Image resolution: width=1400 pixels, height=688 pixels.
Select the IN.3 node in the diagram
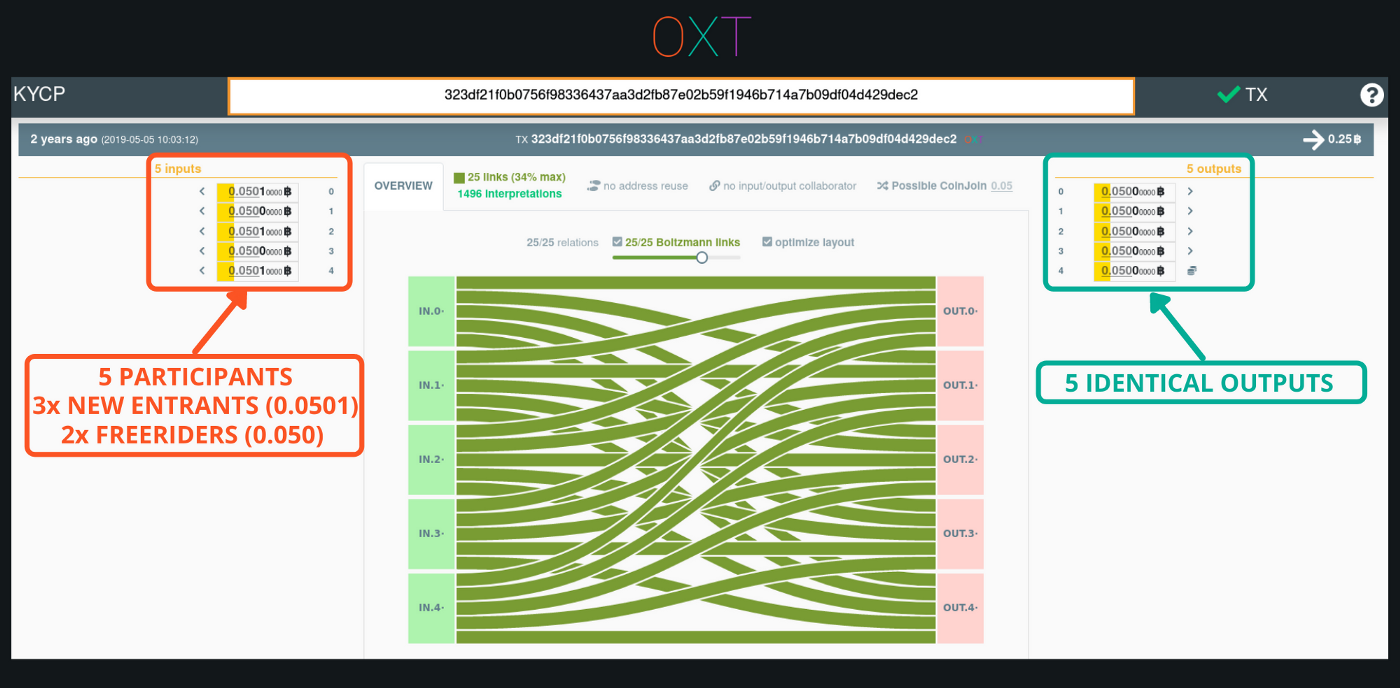pos(431,533)
